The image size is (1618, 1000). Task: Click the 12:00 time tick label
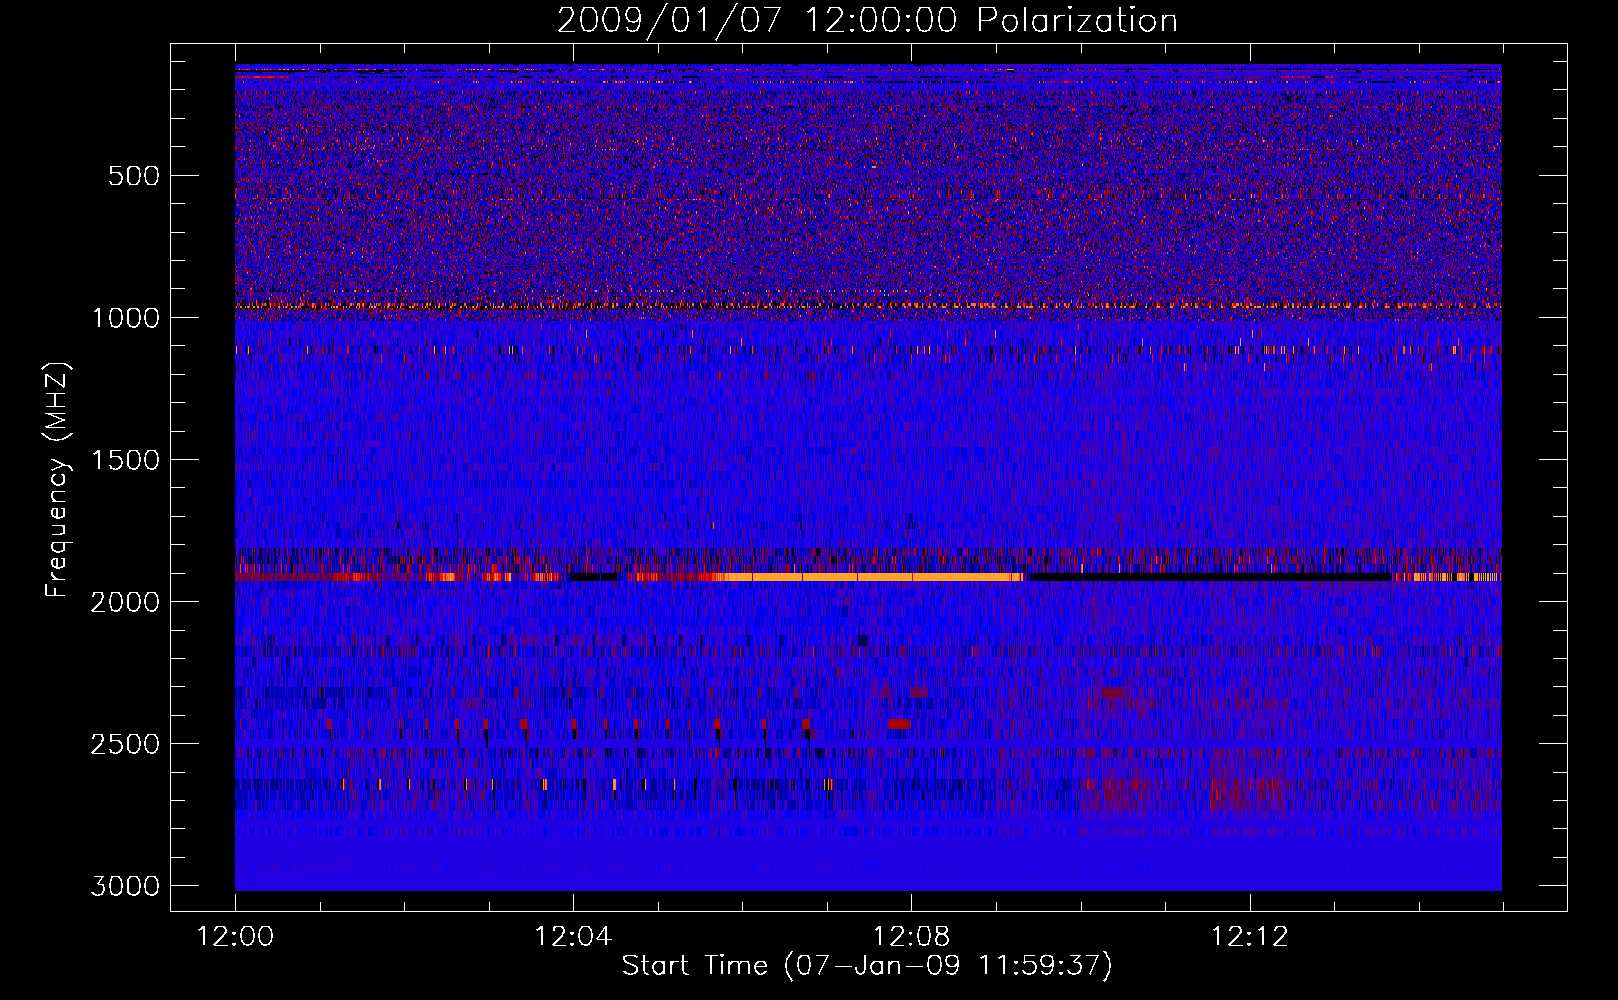(x=236, y=937)
